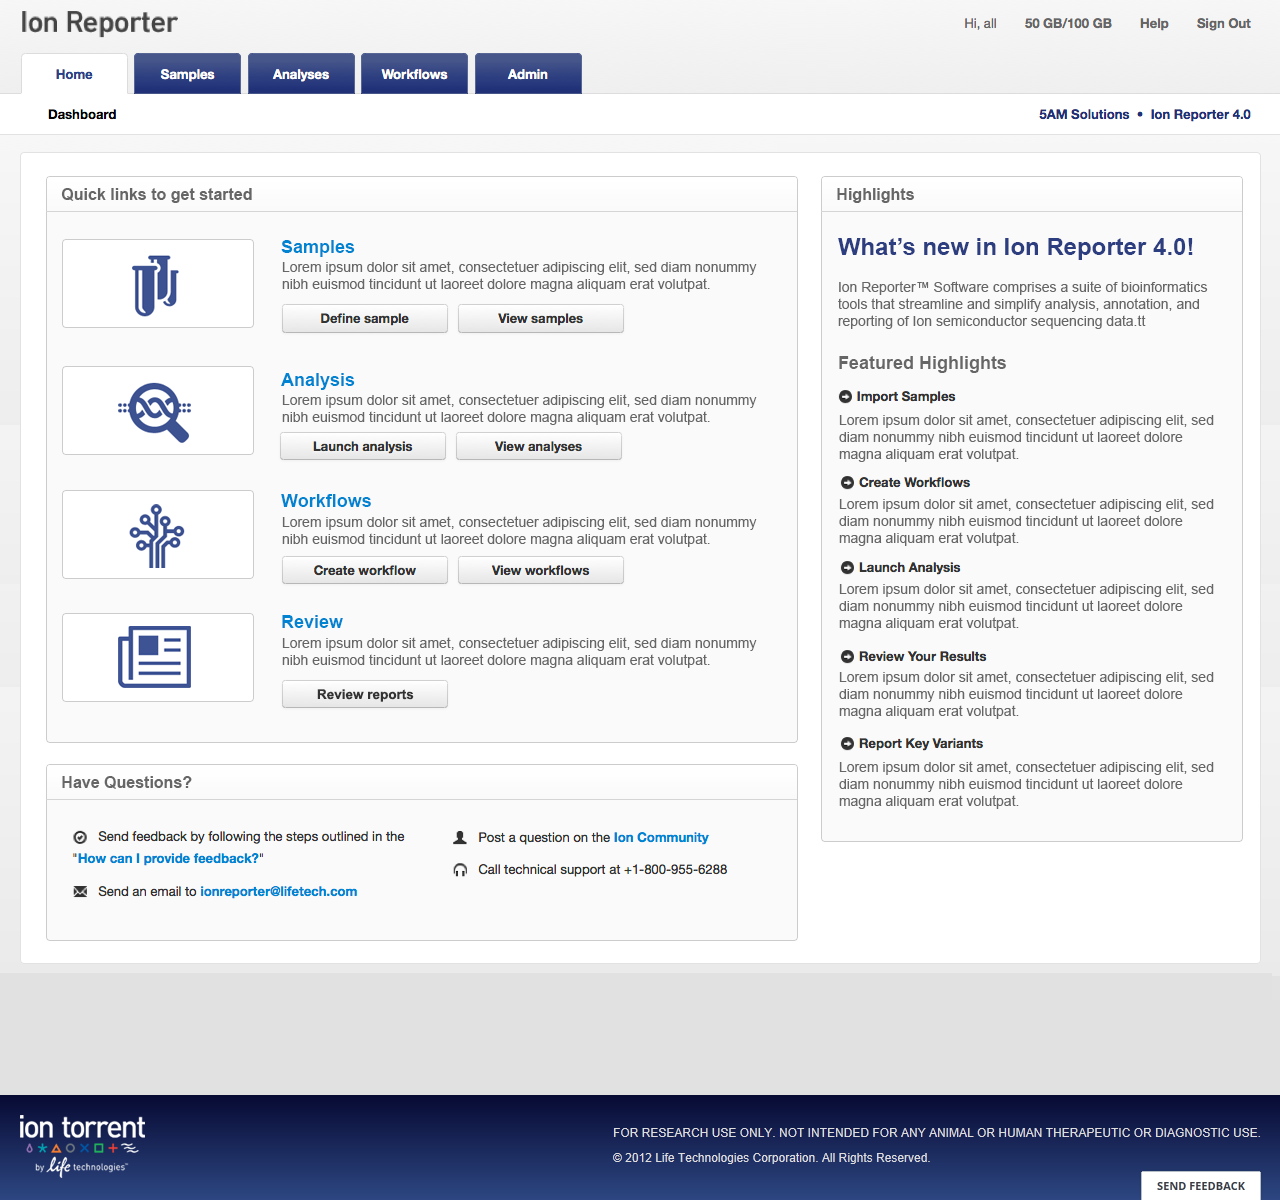Click the headset technical support icon
The image size is (1280, 1200).
pyautogui.click(x=460, y=870)
